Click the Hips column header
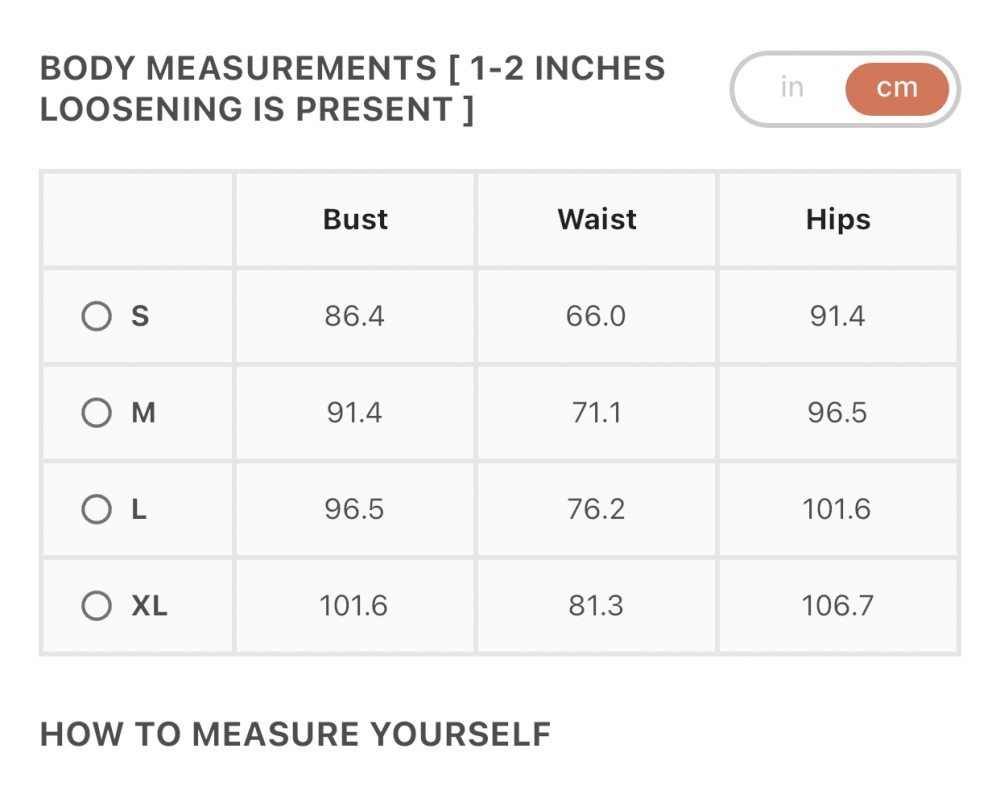This screenshot has height=798, width=1000. 838,219
